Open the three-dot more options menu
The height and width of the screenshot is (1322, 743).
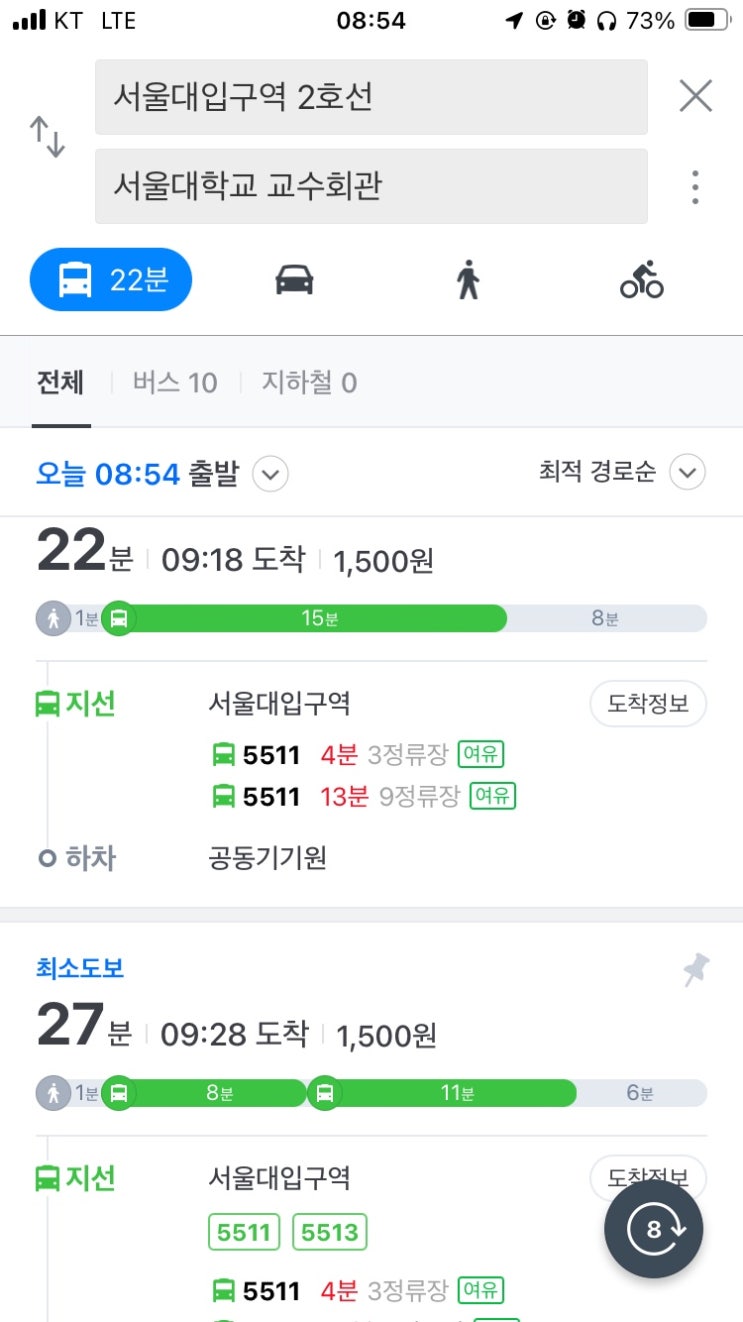point(695,187)
